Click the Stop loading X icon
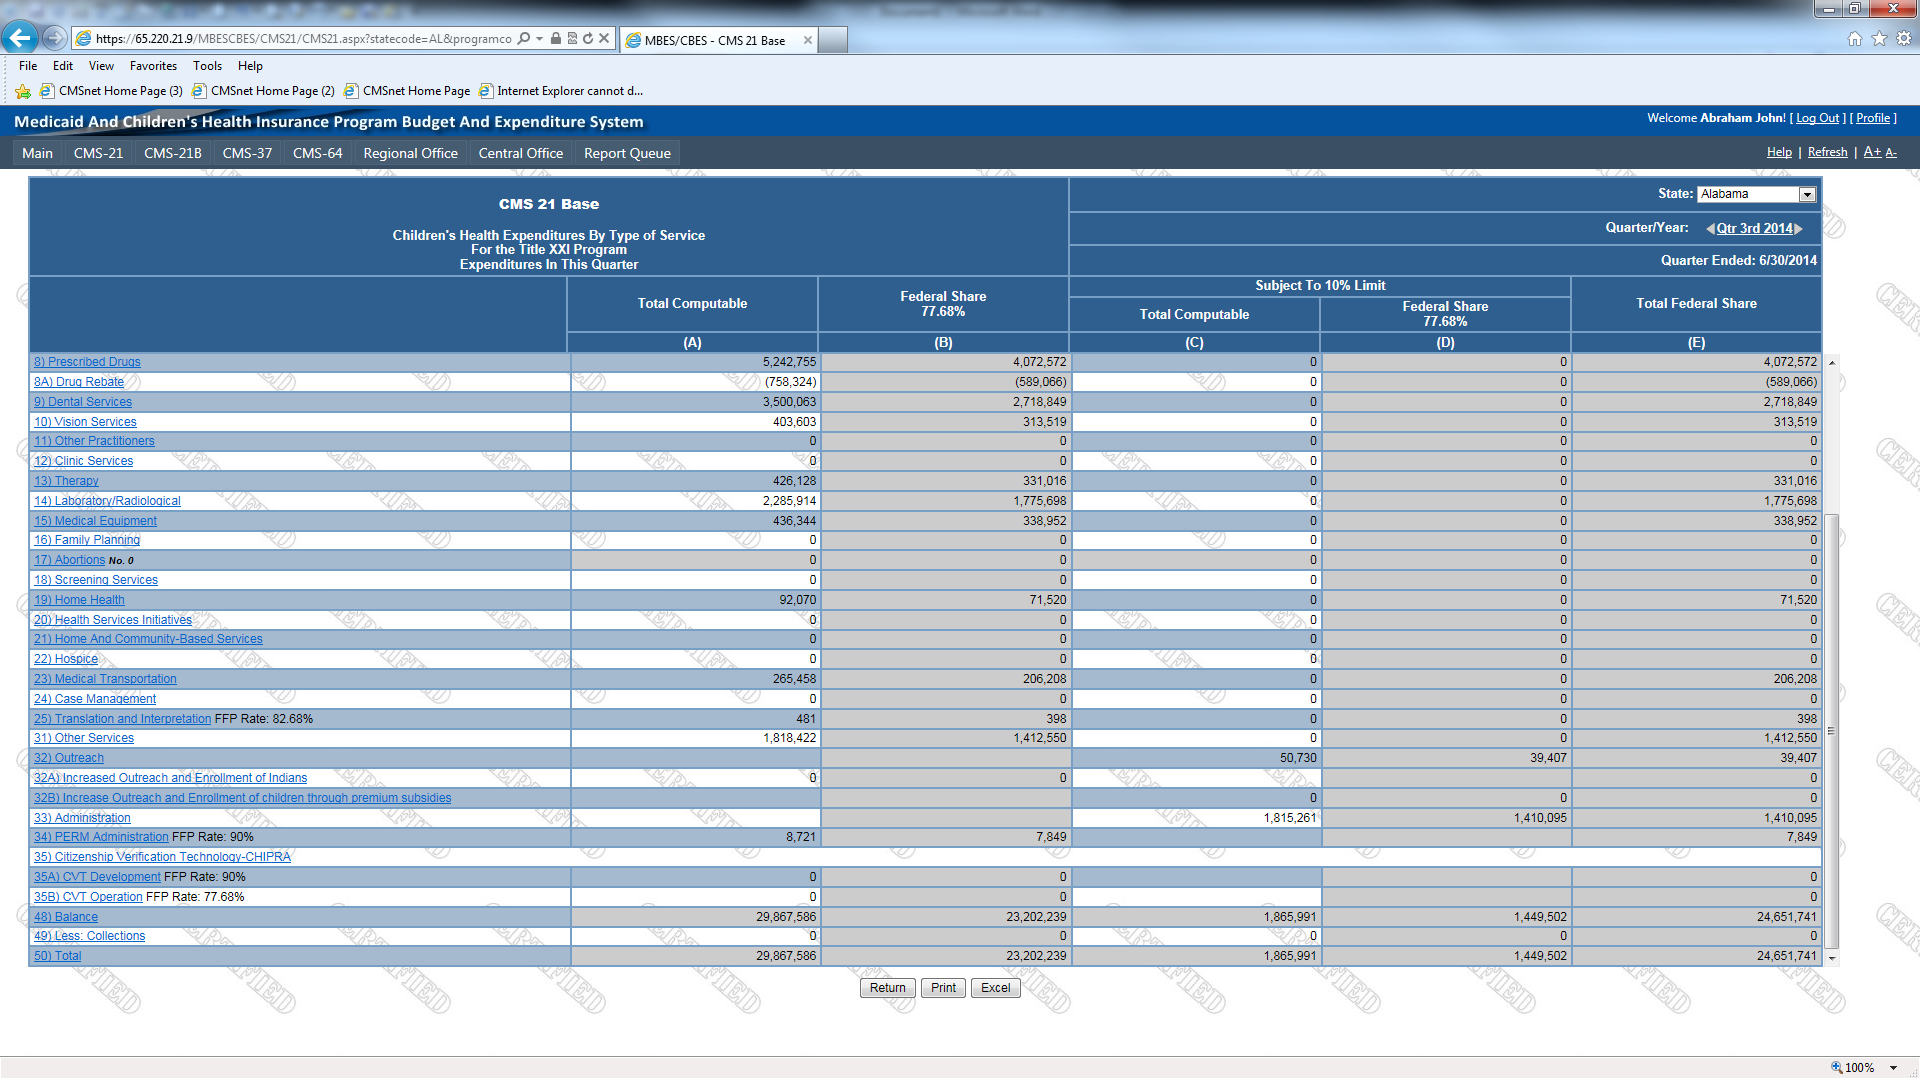Screen dimensions: 1920x1080 click(x=604, y=39)
